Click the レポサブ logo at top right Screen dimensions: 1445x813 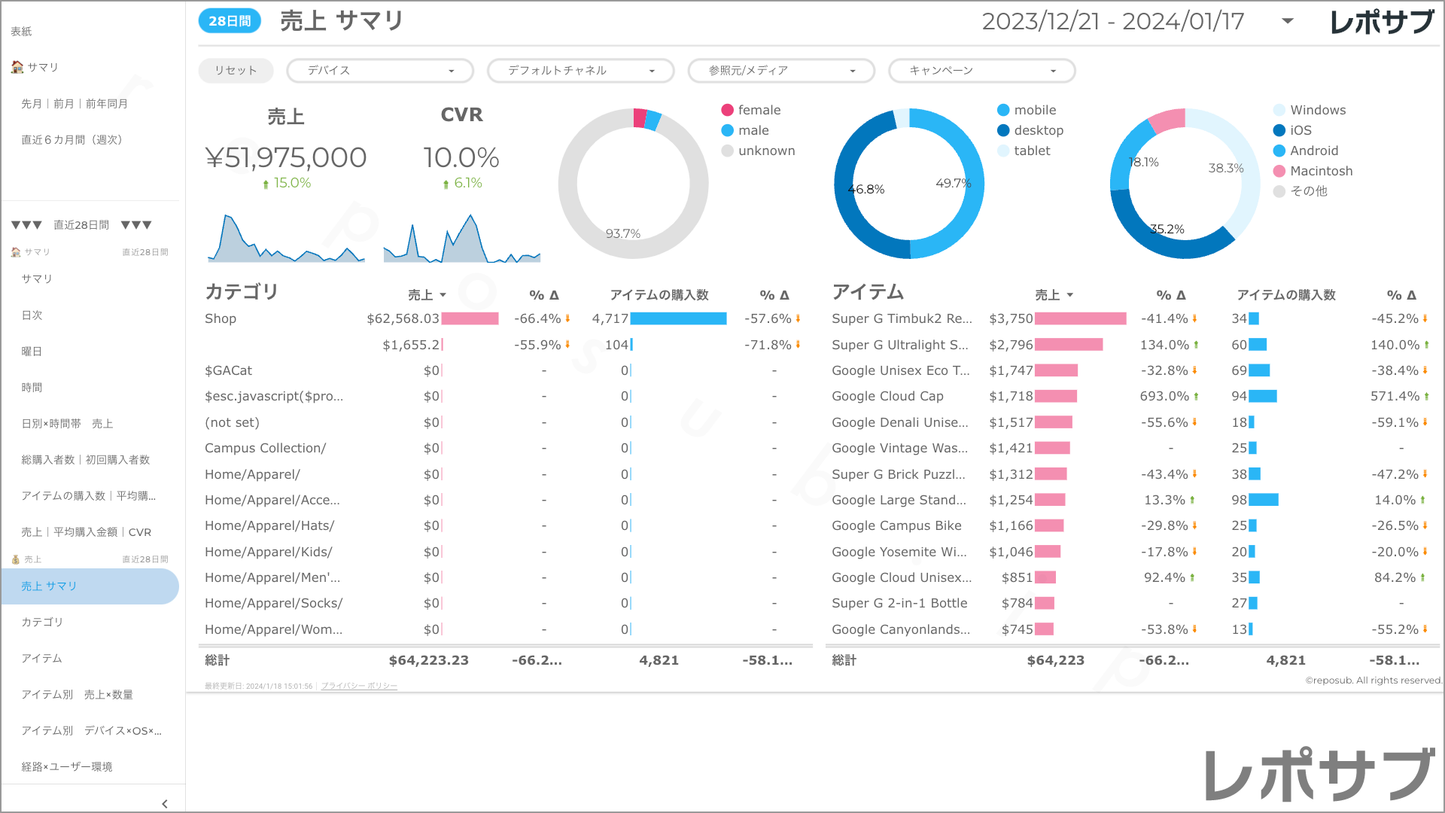pyautogui.click(x=1381, y=22)
